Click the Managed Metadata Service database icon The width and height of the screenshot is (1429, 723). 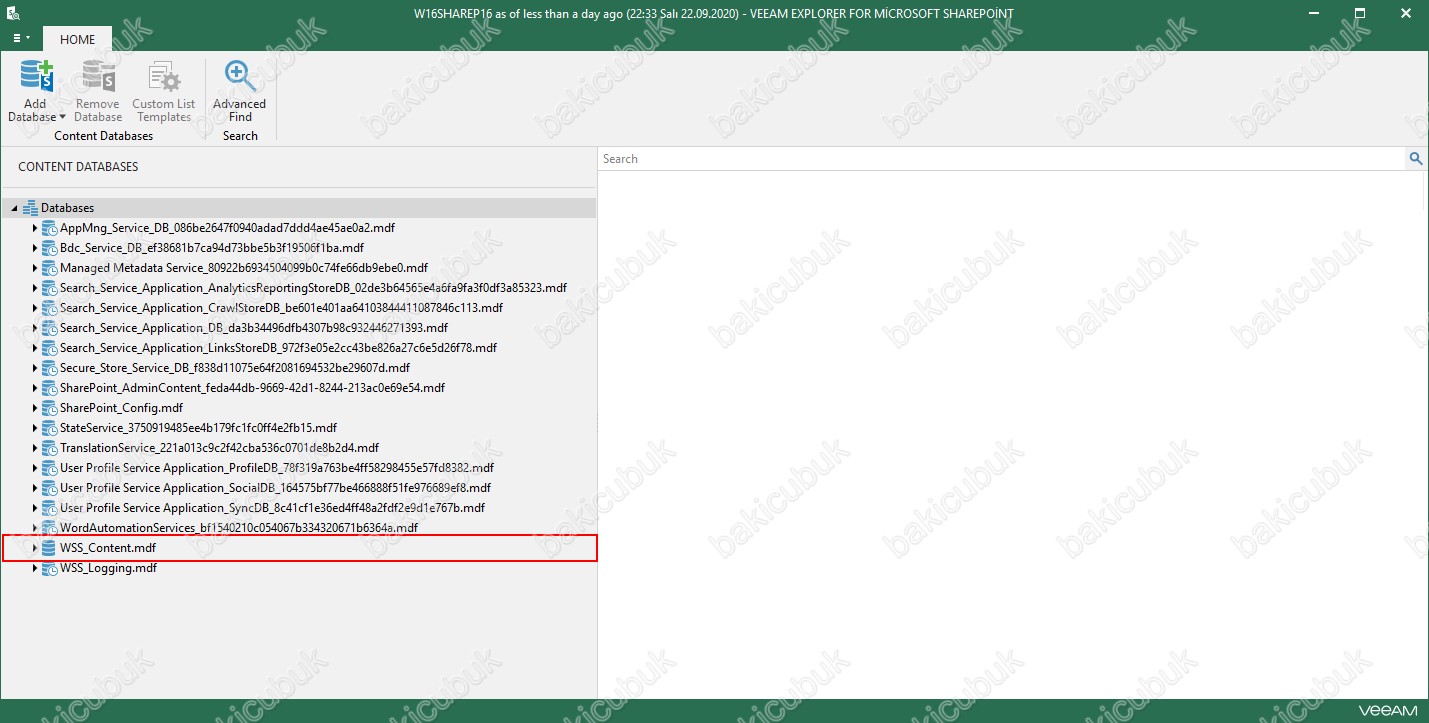coord(49,268)
